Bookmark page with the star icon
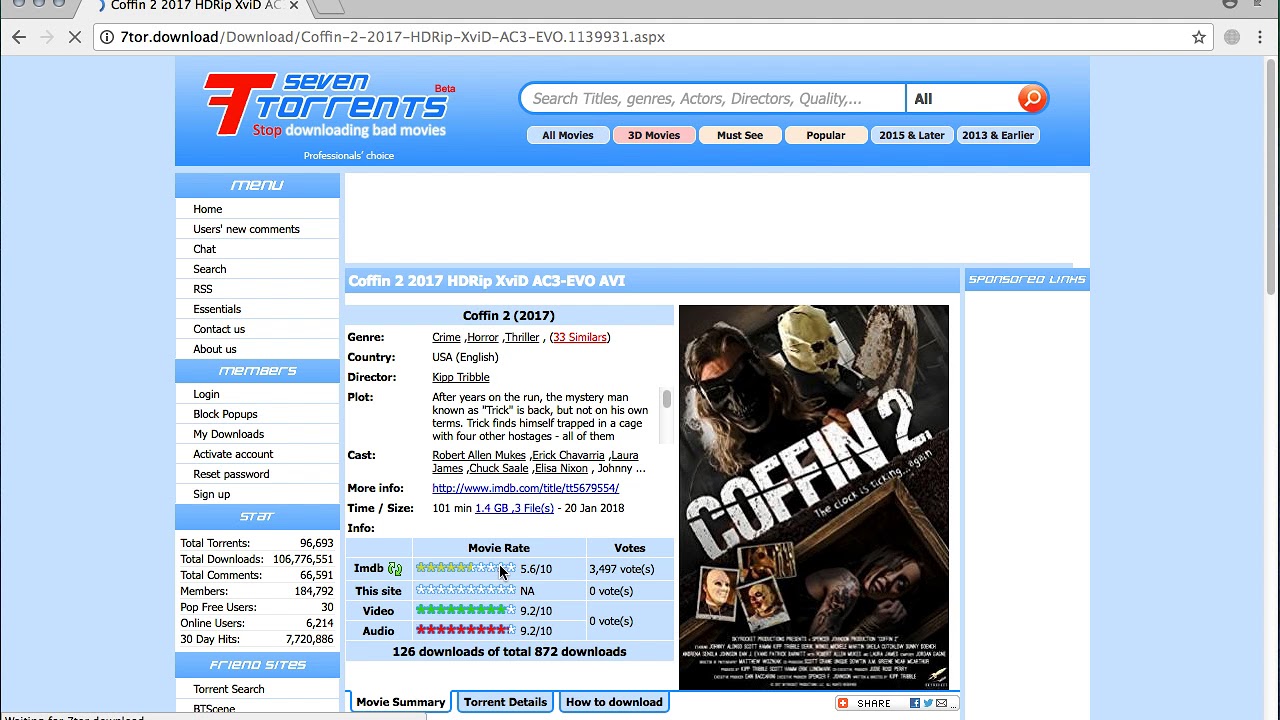Image resolution: width=1280 pixels, height=720 pixels. click(1199, 37)
